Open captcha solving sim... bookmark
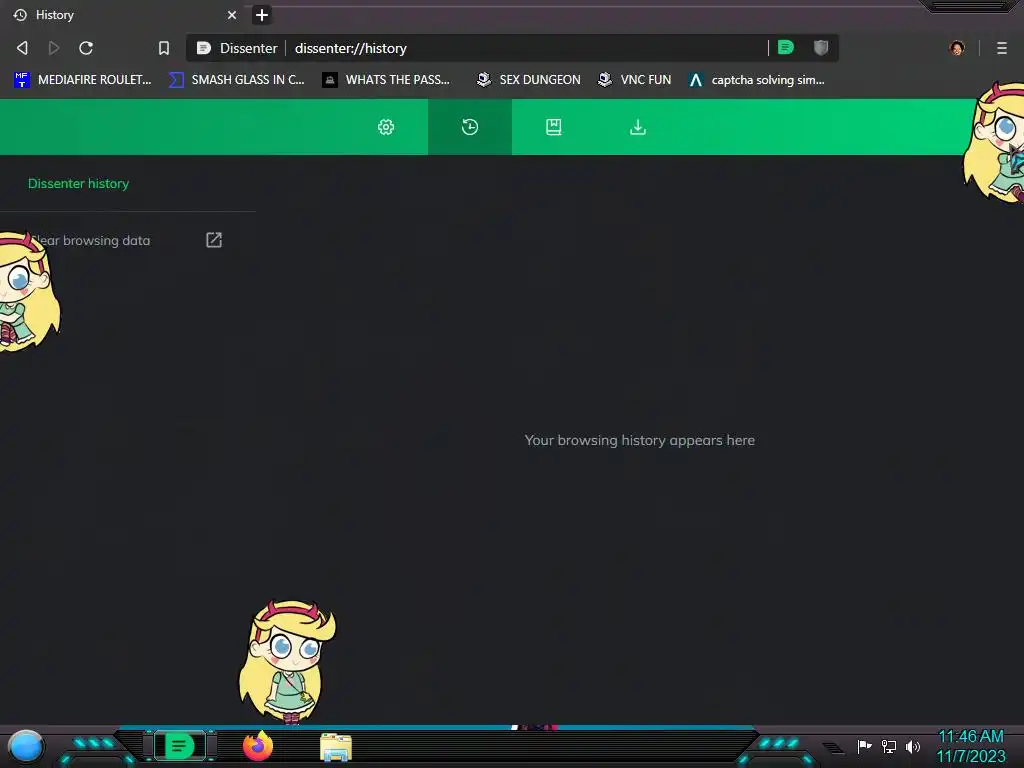The height and width of the screenshot is (768, 1024). (756, 80)
